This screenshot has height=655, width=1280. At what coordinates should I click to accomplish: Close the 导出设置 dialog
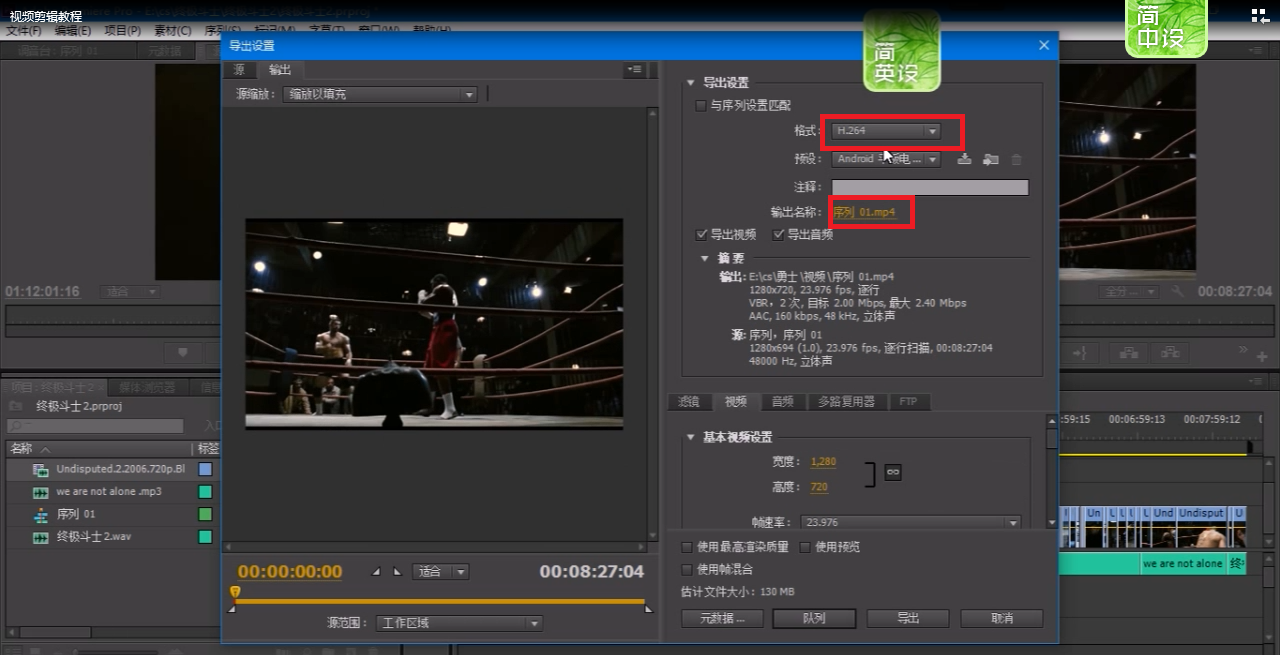(x=1044, y=45)
